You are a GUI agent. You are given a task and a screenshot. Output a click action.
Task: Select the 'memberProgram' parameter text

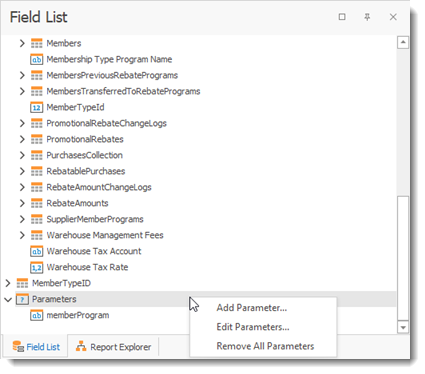(x=78, y=315)
